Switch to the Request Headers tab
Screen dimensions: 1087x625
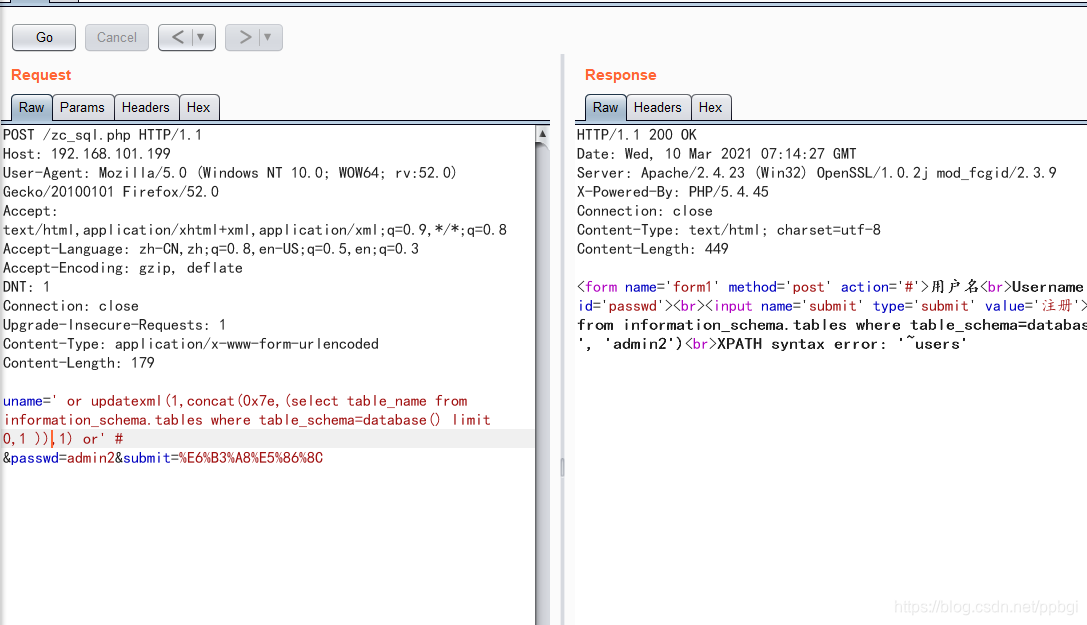[x=146, y=107]
